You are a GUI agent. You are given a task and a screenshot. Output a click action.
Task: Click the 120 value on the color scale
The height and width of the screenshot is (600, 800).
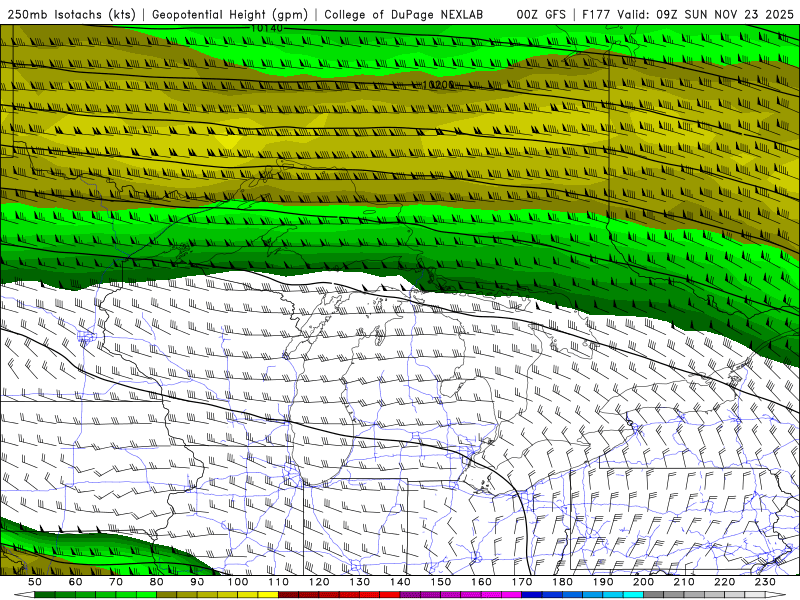point(319,582)
